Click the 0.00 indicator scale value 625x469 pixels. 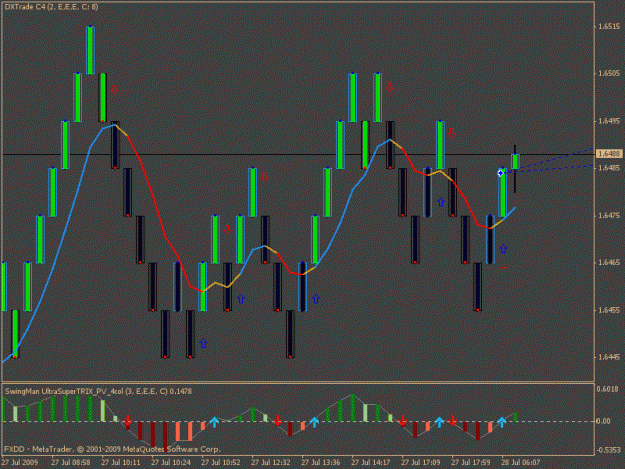(x=604, y=421)
